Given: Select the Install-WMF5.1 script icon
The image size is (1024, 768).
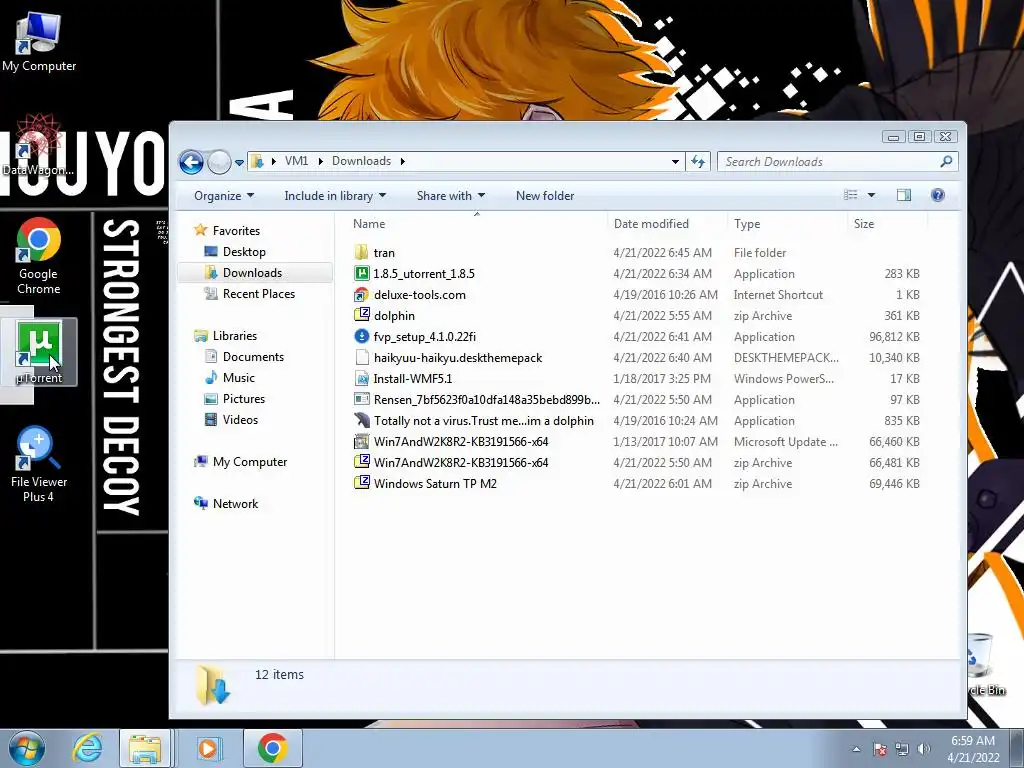Looking at the screenshot, I should [x=361, y=378].
